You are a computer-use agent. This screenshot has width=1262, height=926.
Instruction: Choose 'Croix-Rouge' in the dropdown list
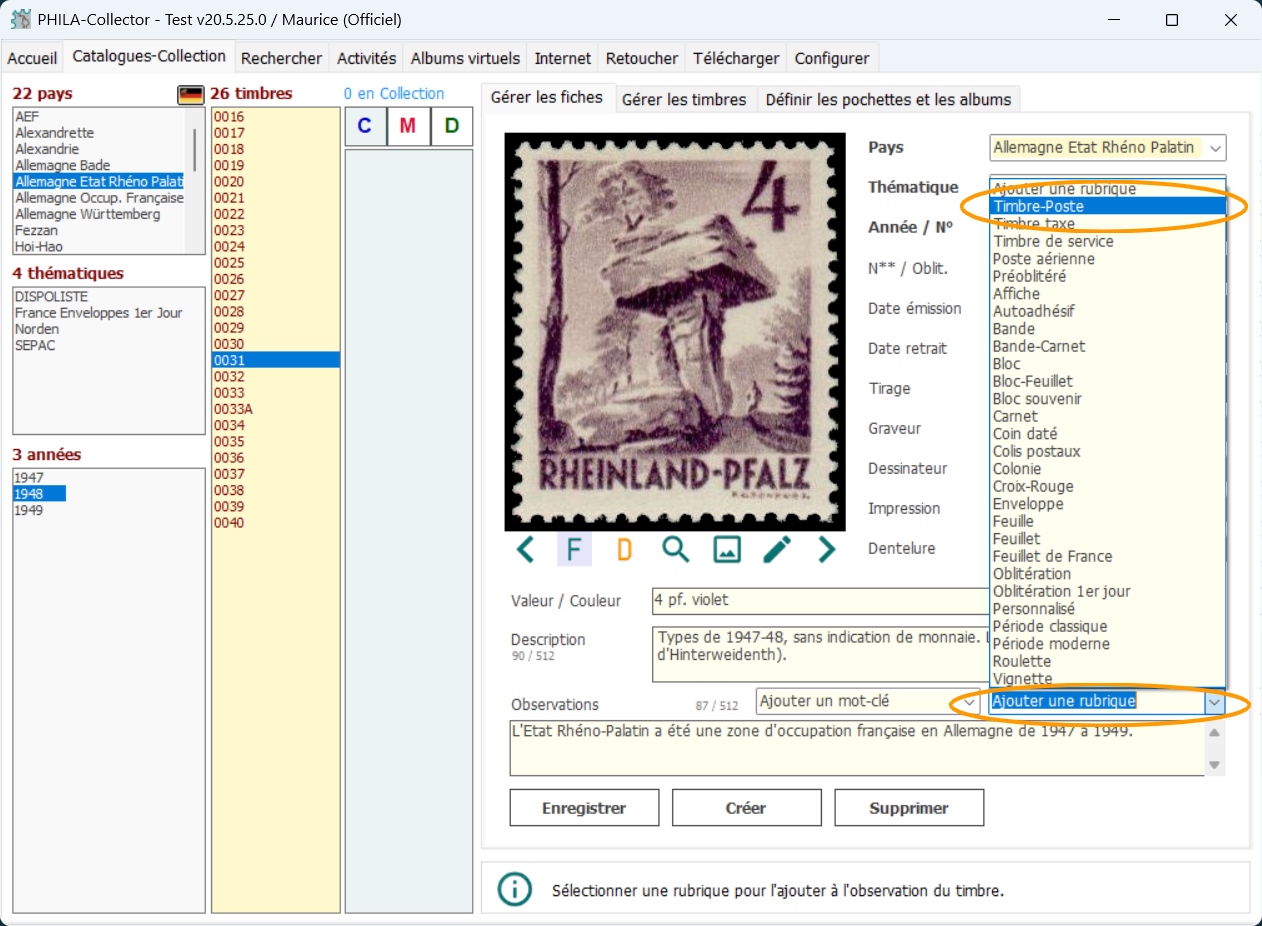[x=1108, y=486]
